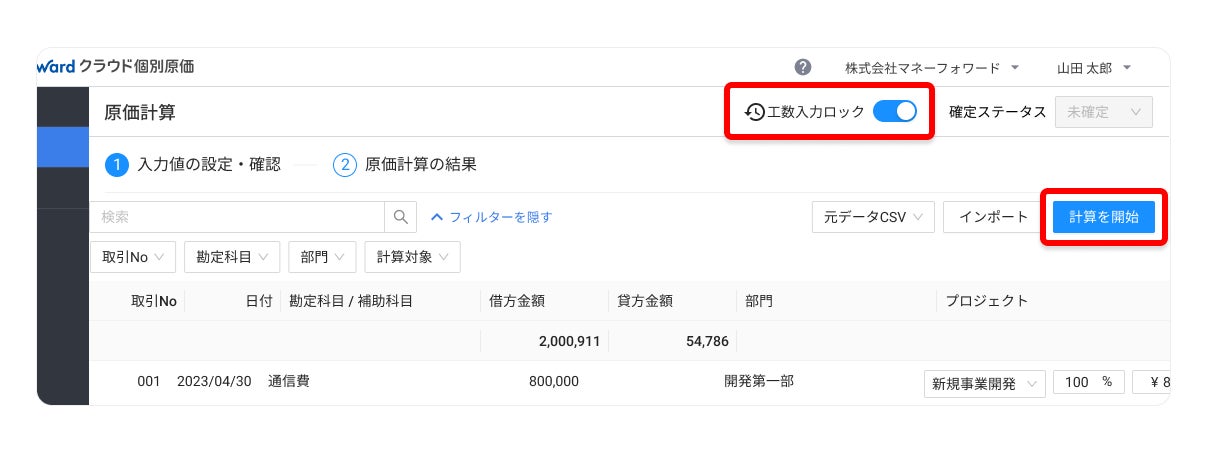The height and width of the screenshot is (452, 1206).
Task: Switch to 原価計算の結果 step
Action: point(420,165)
